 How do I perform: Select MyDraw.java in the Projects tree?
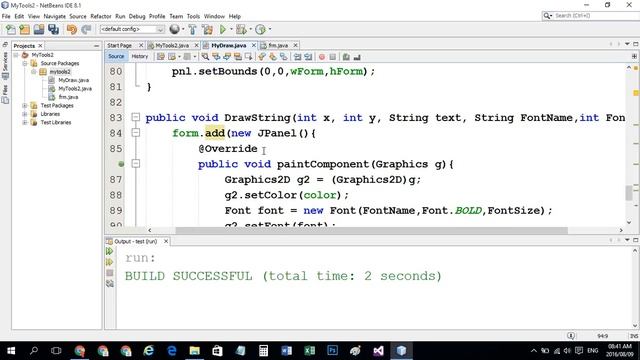click(73, 80)
